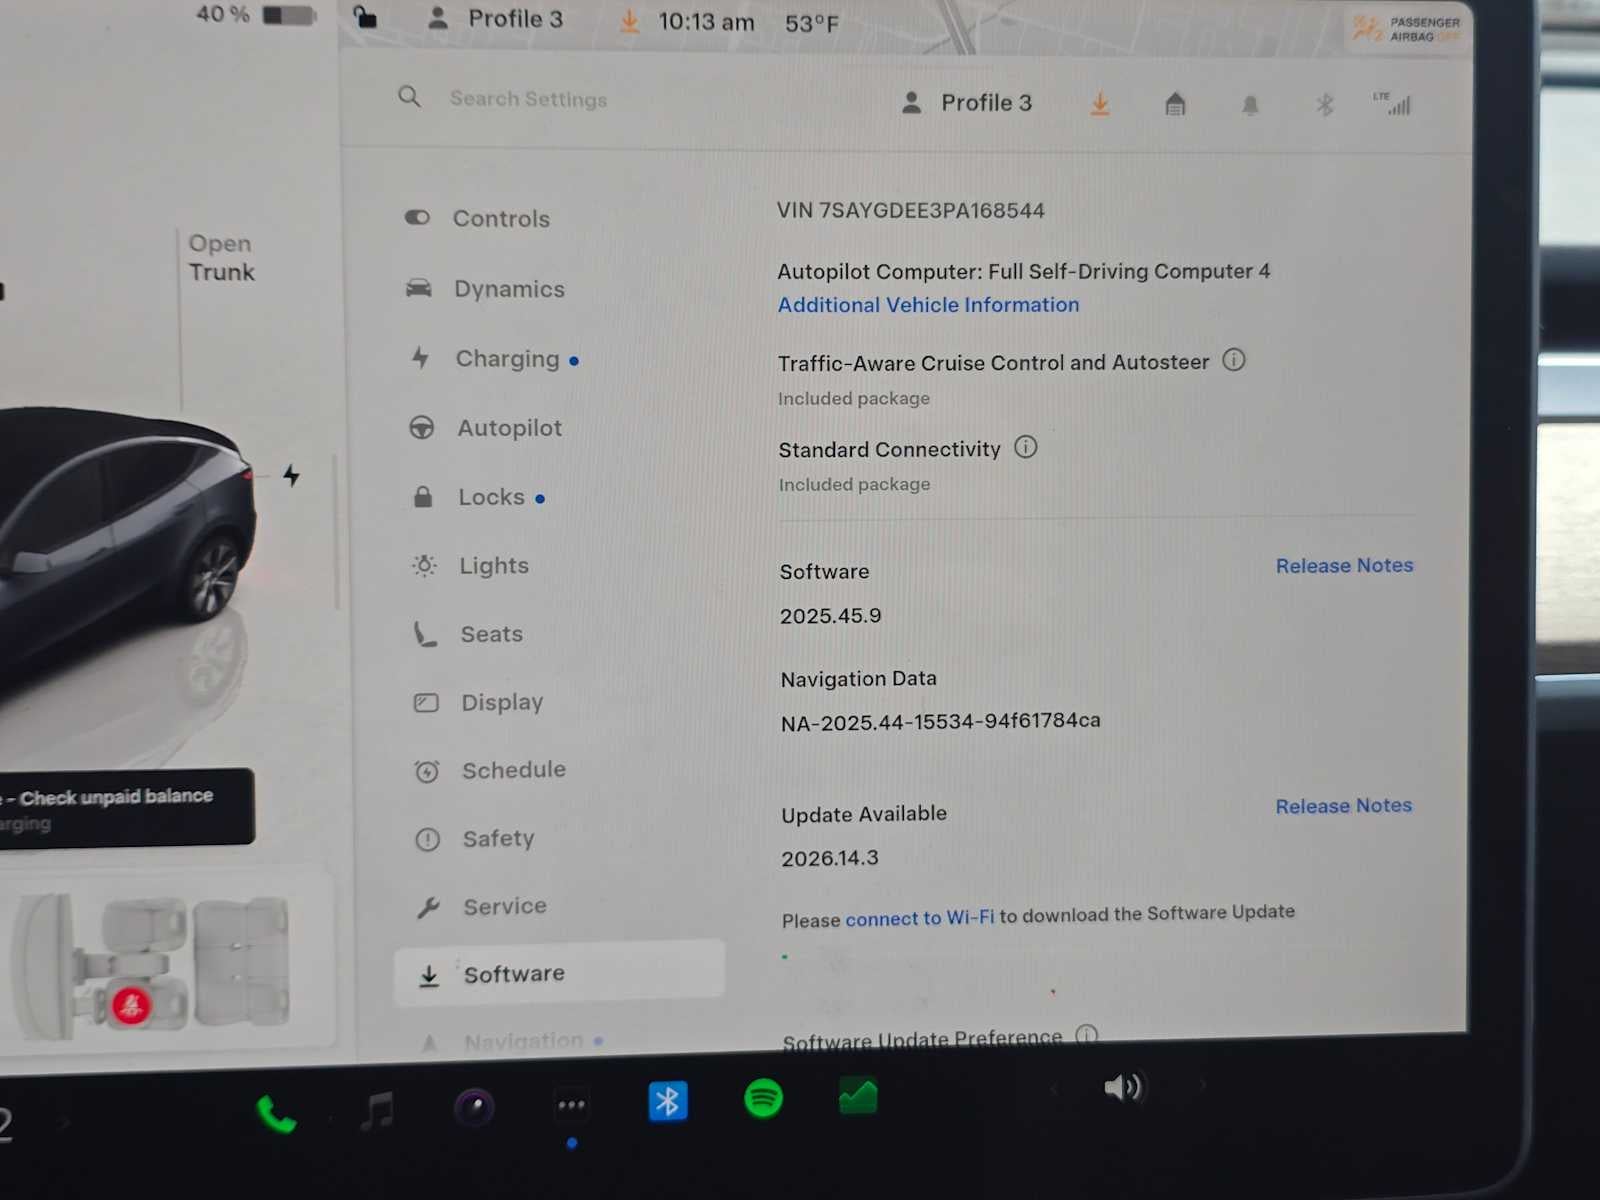Tap the seat layout thumbnail

[x=155, y=967]
